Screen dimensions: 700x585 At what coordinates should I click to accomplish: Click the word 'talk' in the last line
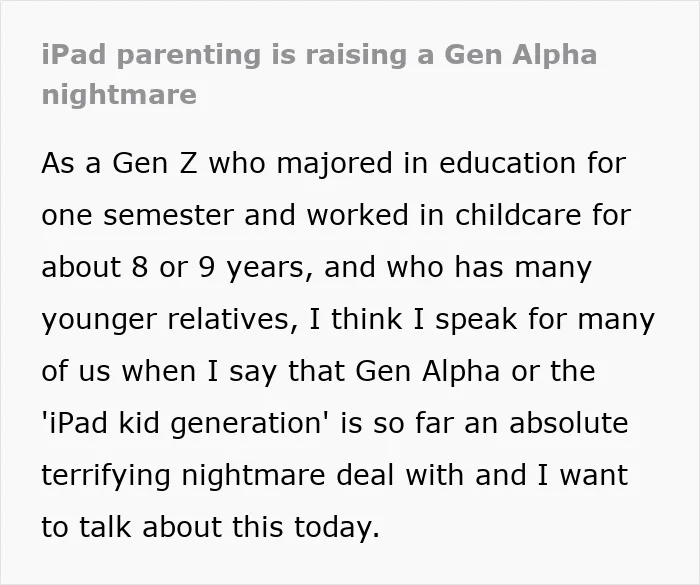[105, 526]
